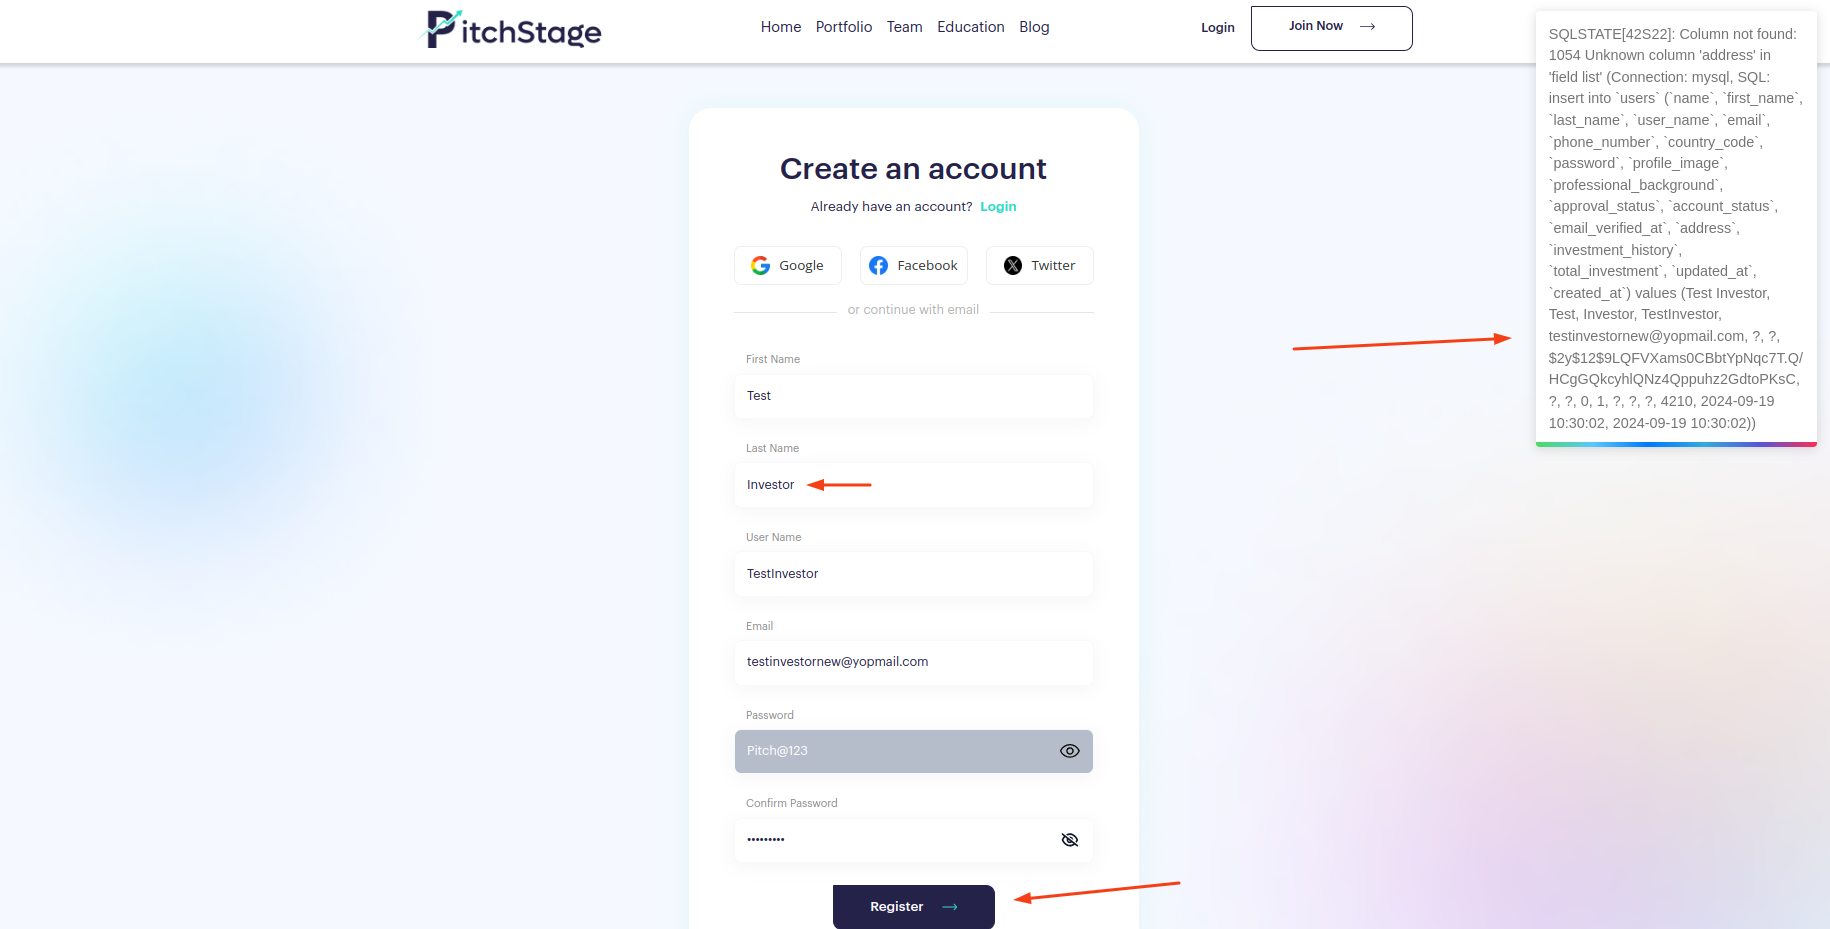The image size is (1830, 929).
Task: Go to the Team page
Action: pyautogui.click(x=904, y=27)
